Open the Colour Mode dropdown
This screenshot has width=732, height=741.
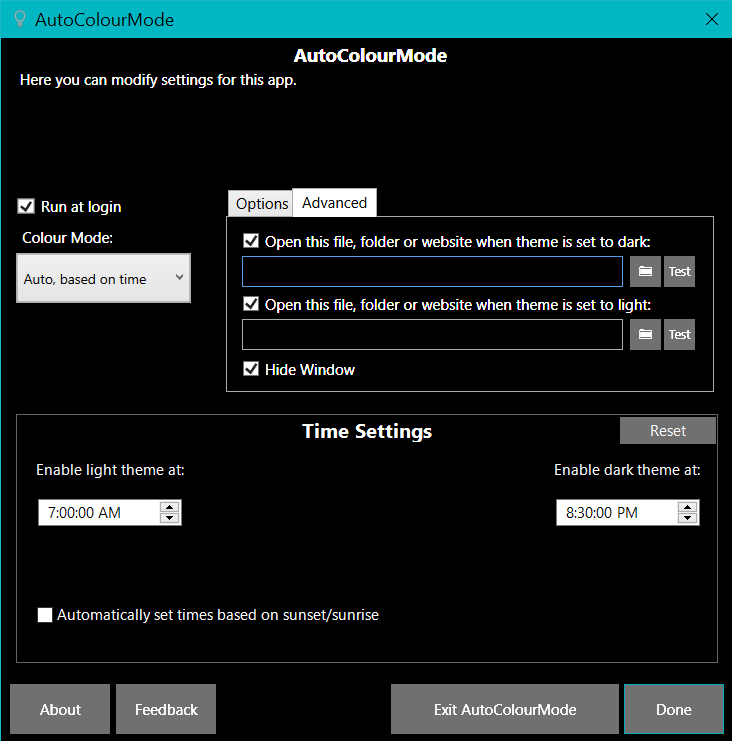click(103, 278)
